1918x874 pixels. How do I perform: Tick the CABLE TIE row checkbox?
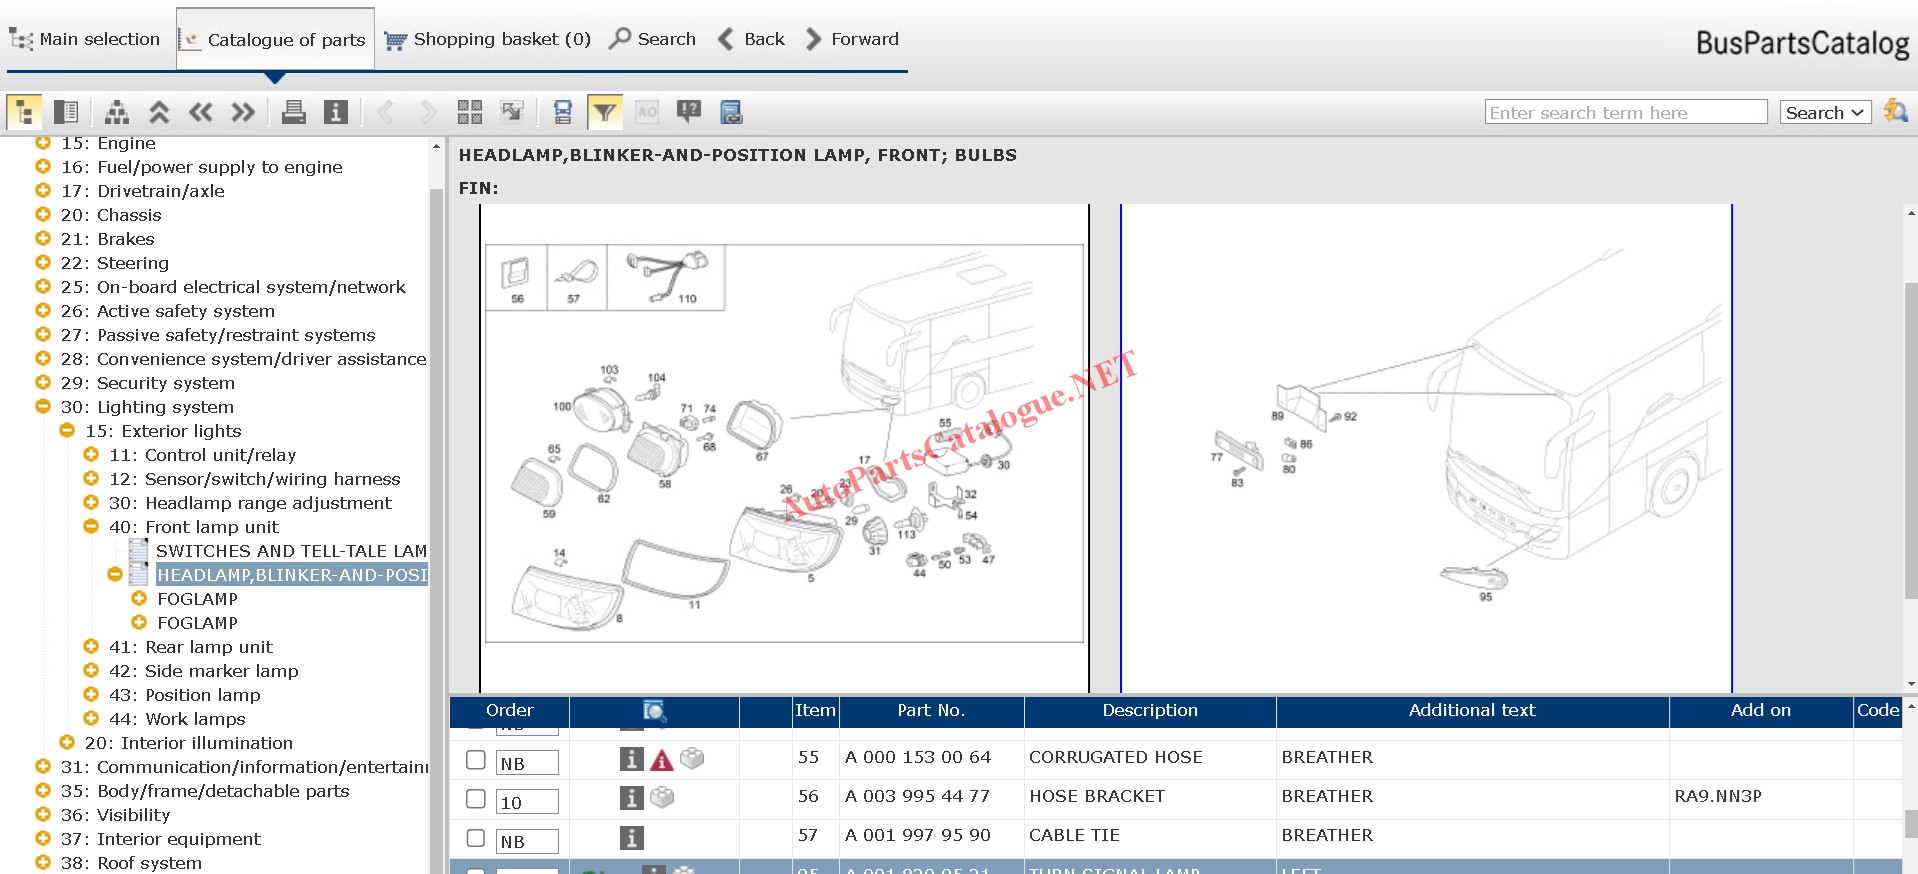pyautogui.click(x=476, y=838)
